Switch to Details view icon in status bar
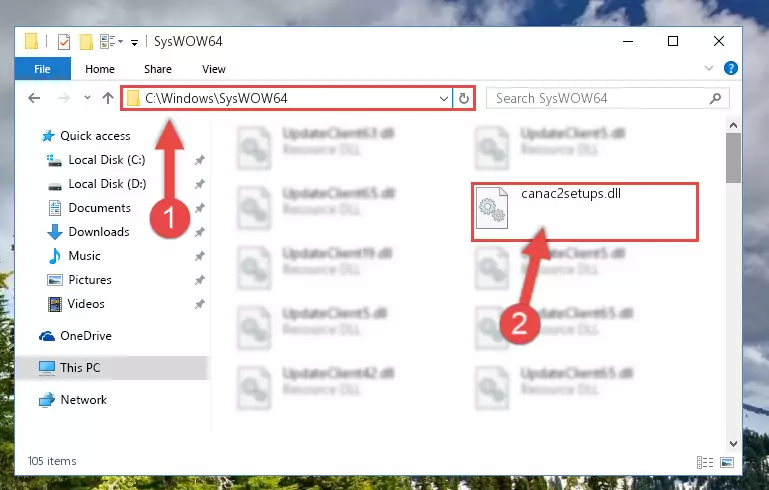Screen dimensions: 769x490 coord(705,462)
